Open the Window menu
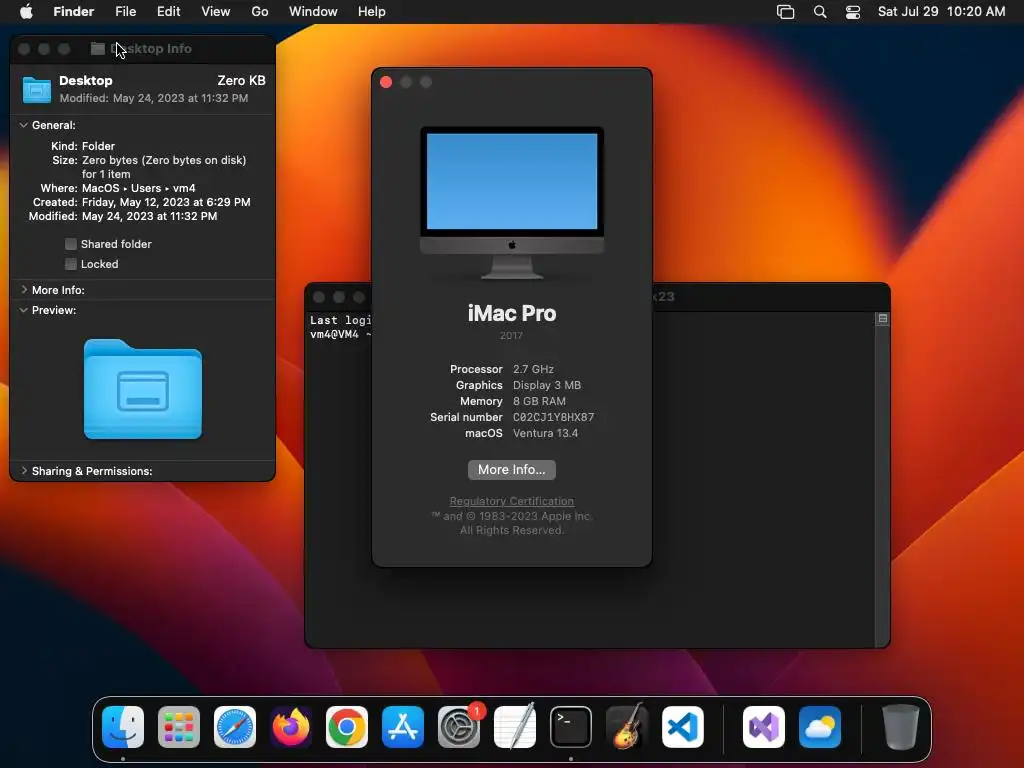 [x=313, y=12]
